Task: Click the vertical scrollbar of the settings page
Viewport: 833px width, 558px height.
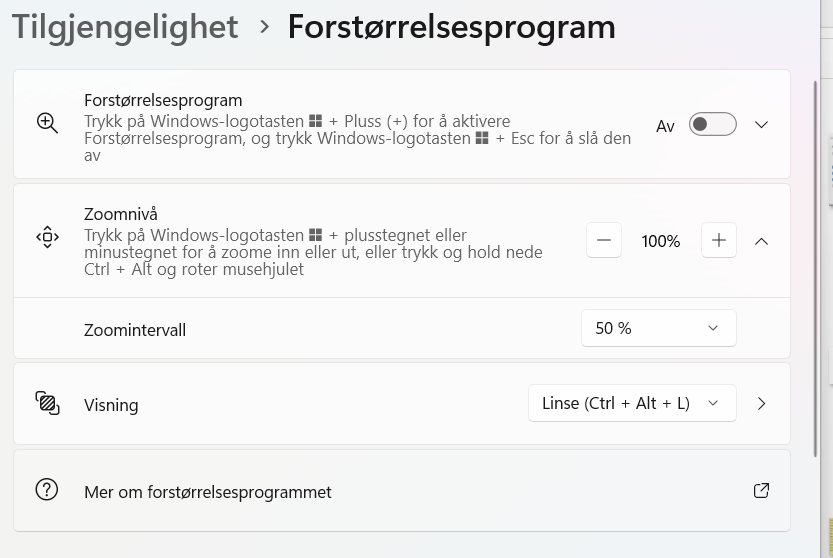Action: 815,268
